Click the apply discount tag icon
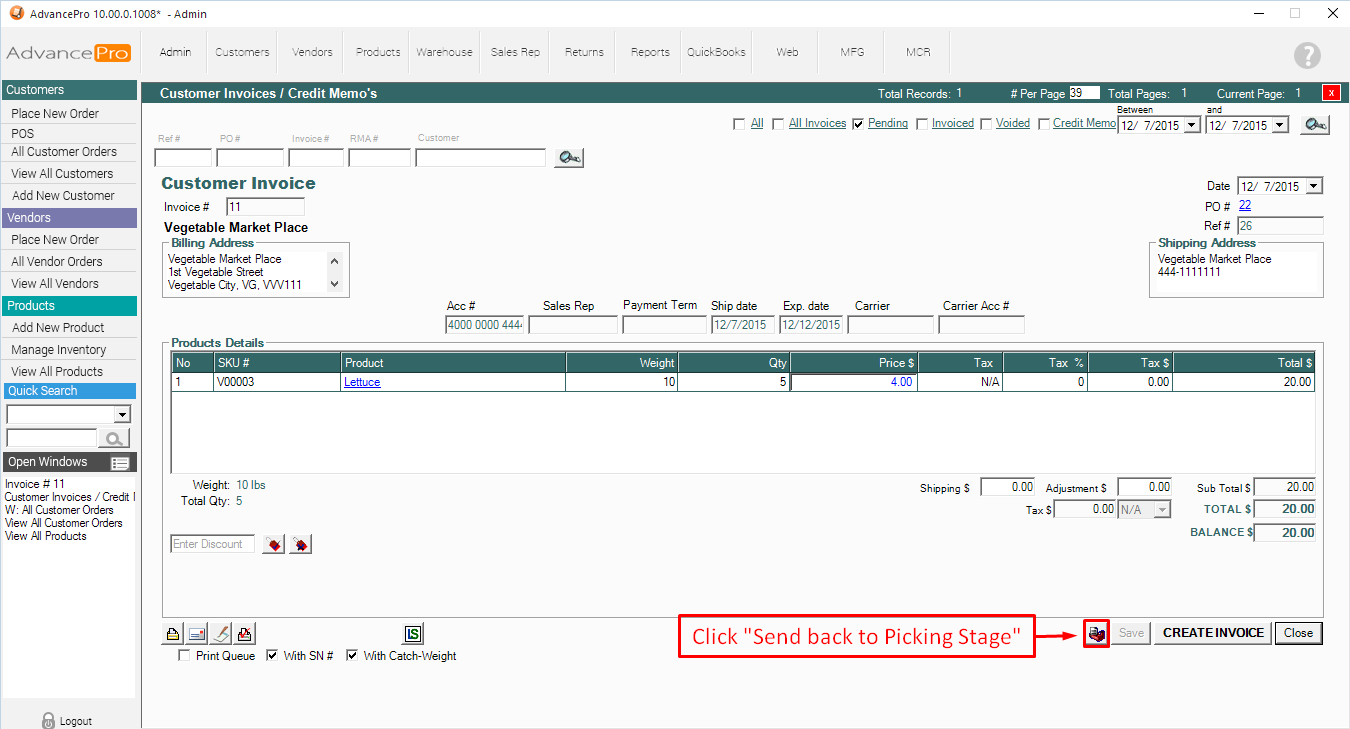Image resolution: width=1350 pixels, height=729 pixels. 273,544
